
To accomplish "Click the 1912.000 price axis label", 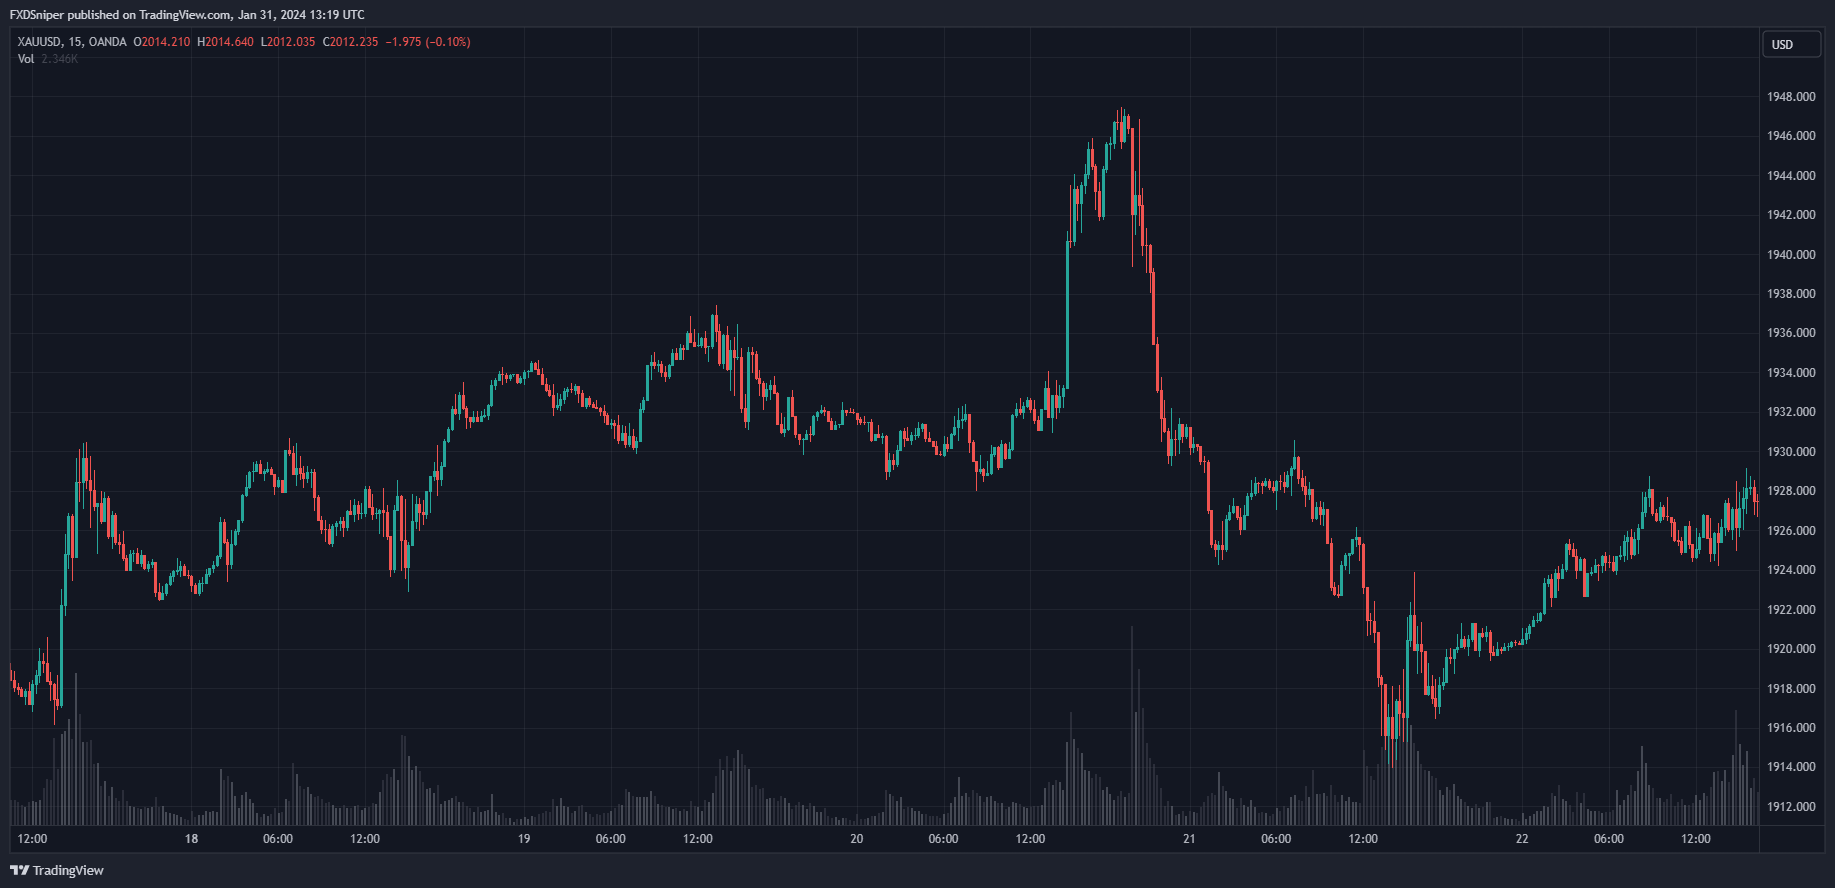I will [1791, 807].
